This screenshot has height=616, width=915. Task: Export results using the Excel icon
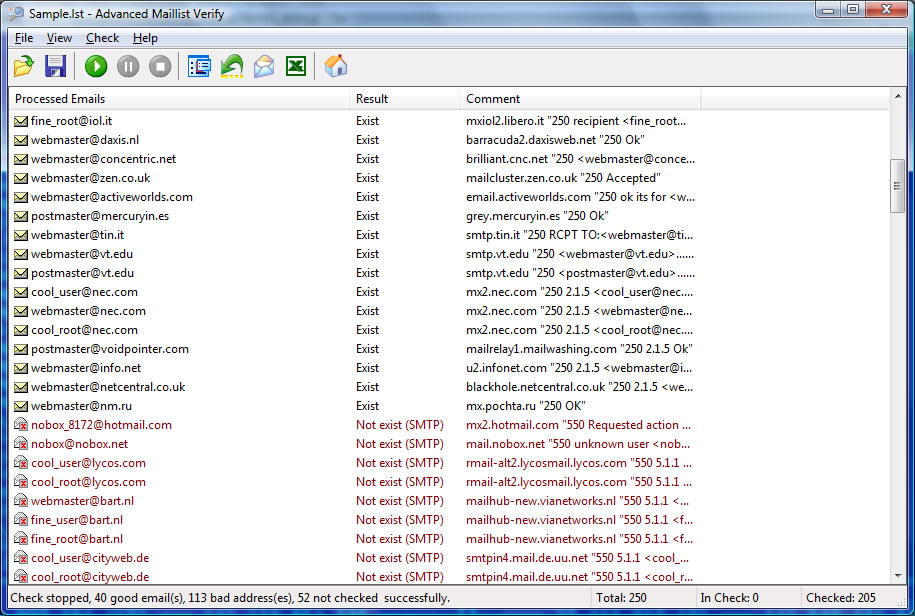(296, 67)
